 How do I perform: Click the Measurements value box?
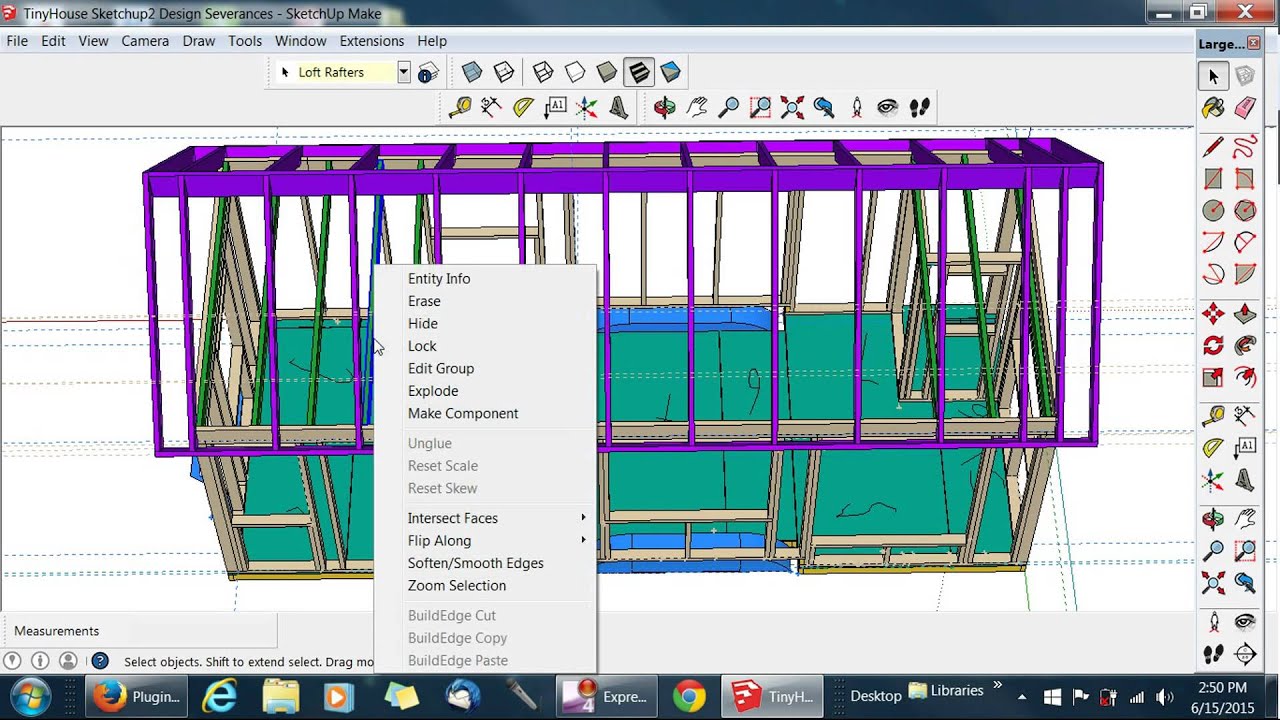[139, 631]
